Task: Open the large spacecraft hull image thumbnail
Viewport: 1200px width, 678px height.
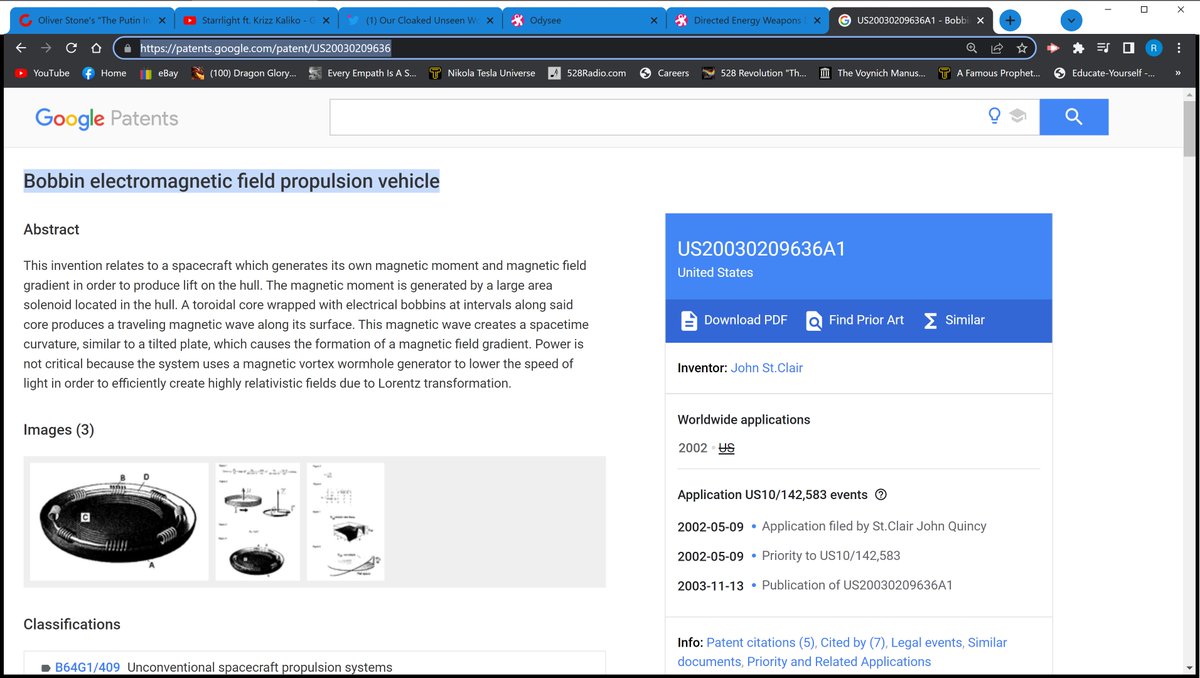Action: pos(119,521)
